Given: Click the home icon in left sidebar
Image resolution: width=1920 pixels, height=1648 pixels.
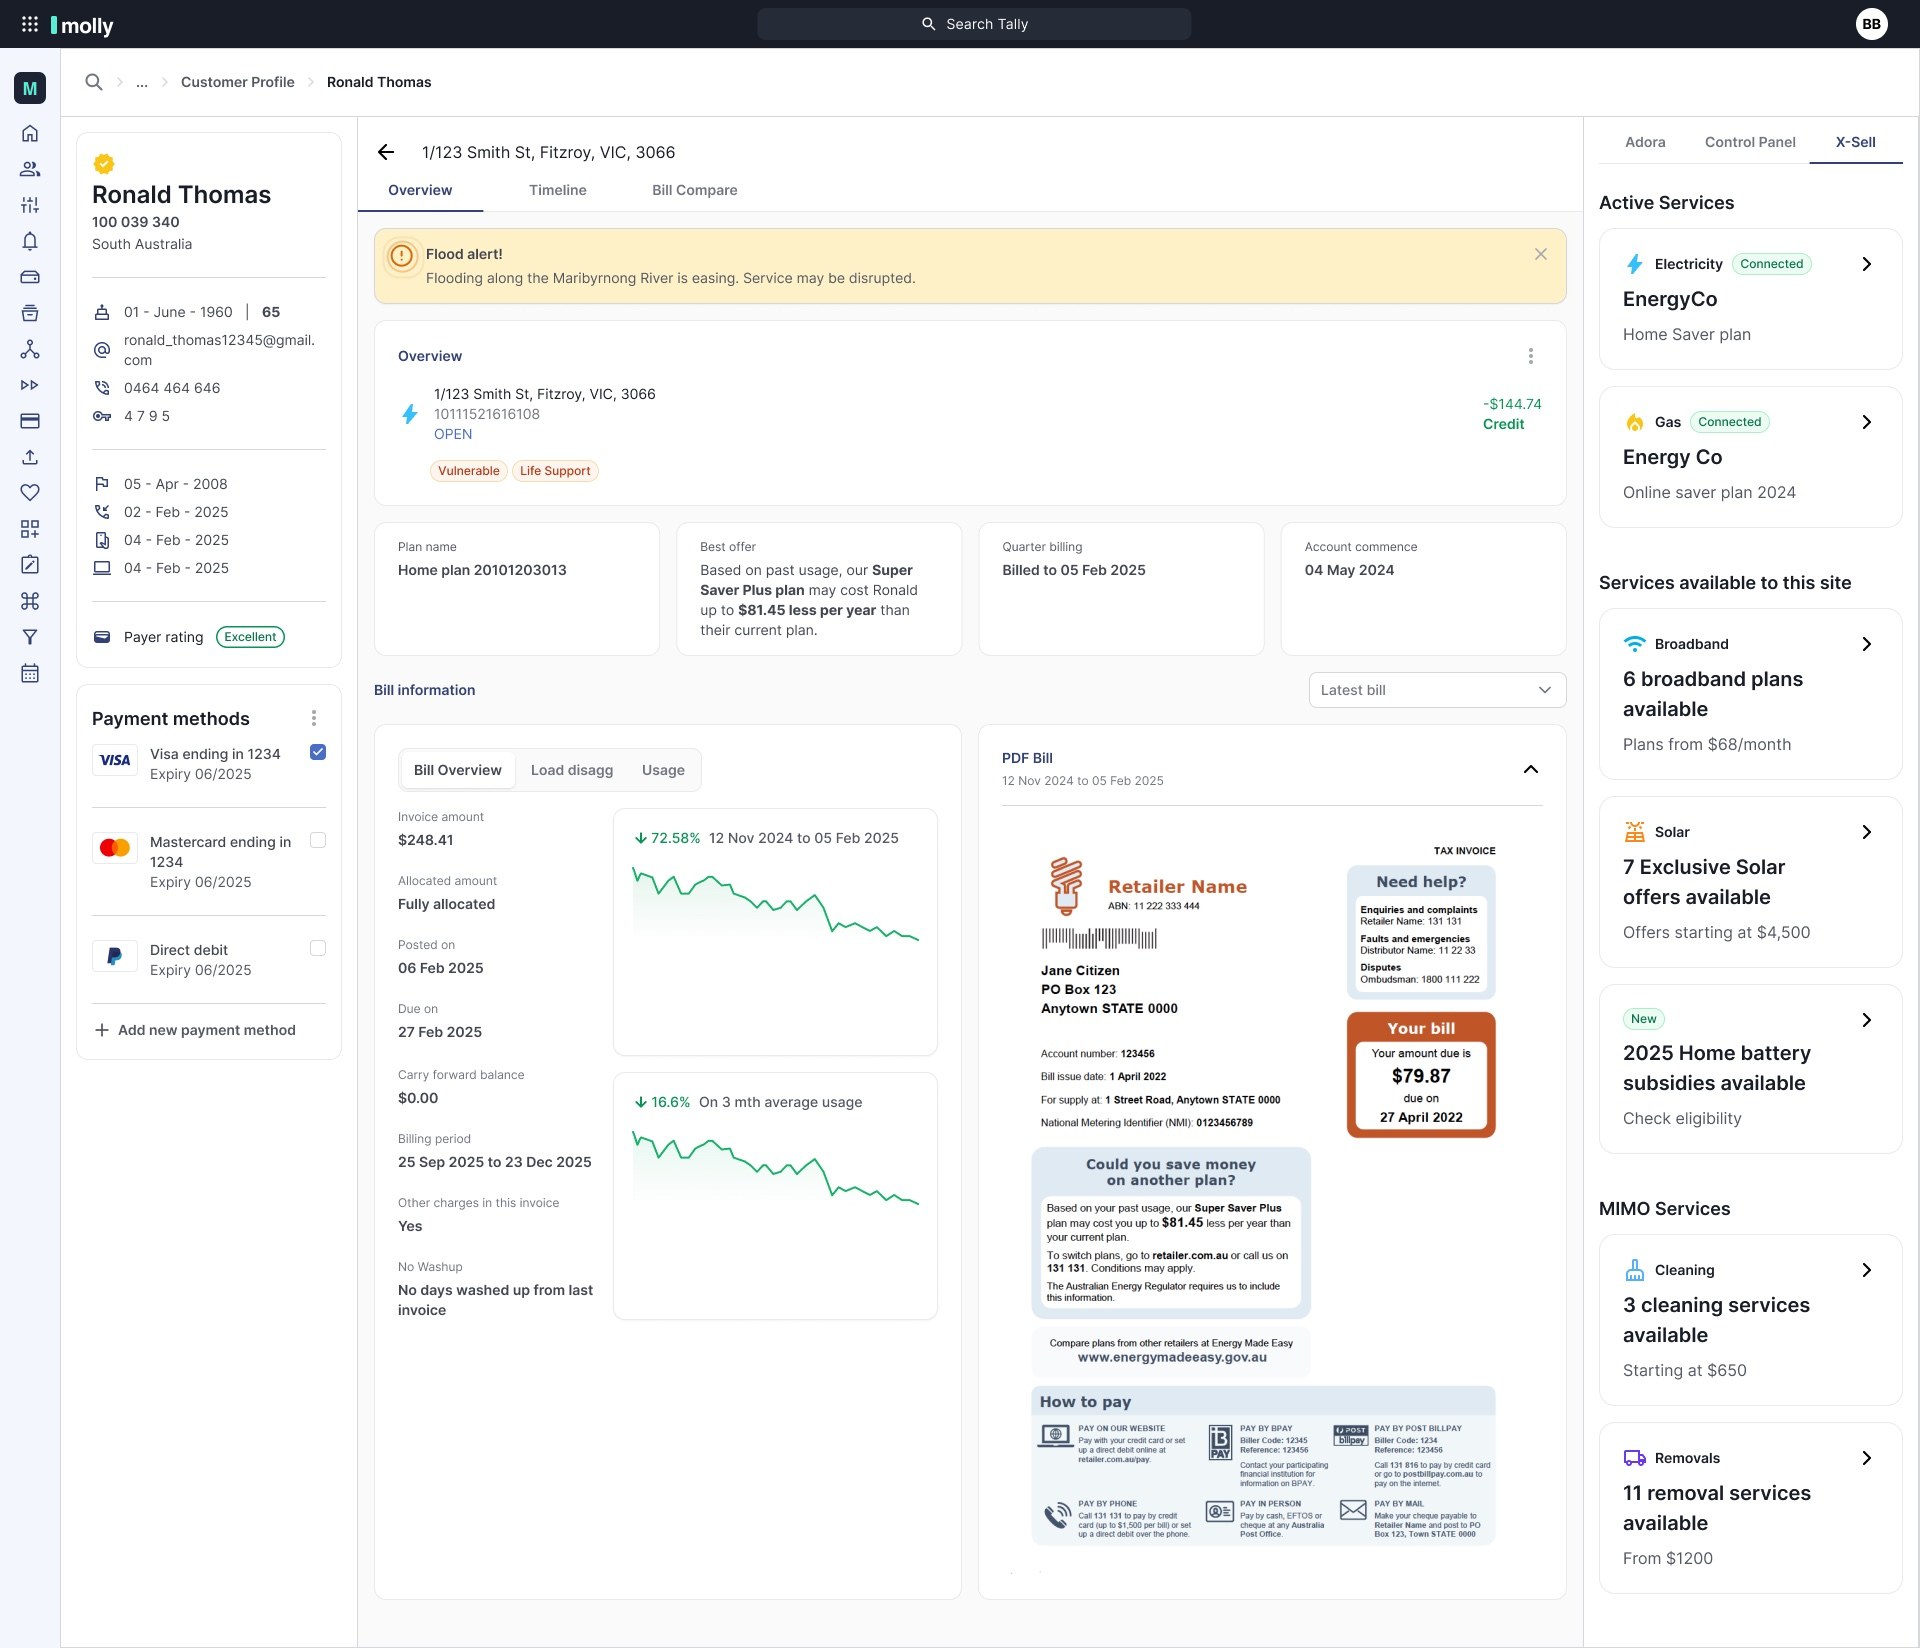Looking at the screenshot, I should pos(30,133).
